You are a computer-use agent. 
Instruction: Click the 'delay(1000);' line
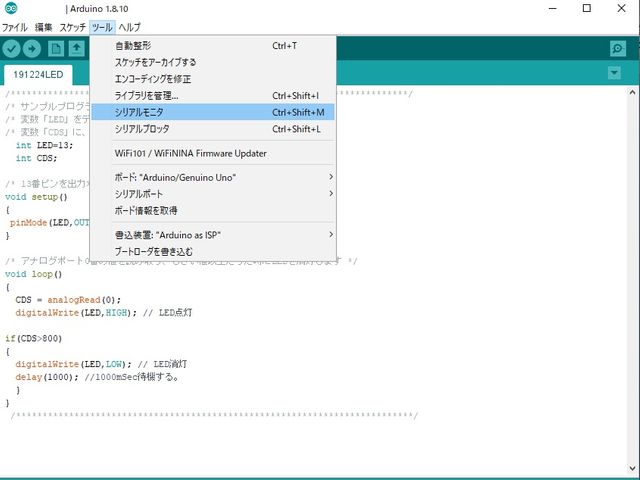[x=47, y=377]
